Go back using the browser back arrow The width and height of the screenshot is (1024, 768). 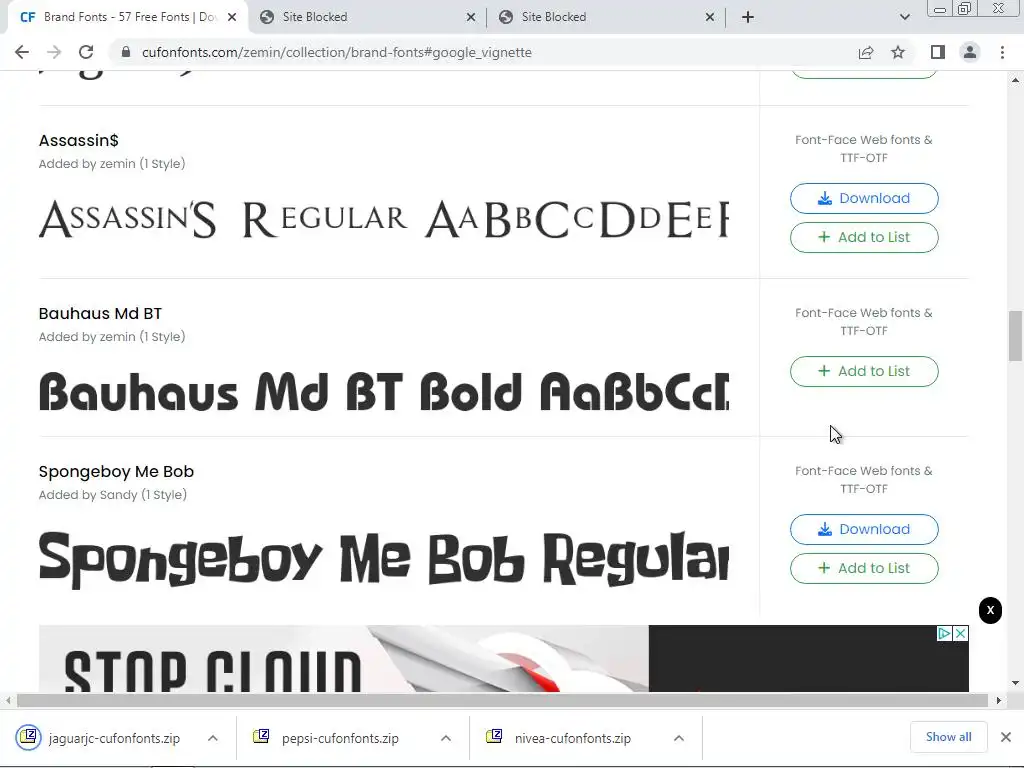[22, 52]
